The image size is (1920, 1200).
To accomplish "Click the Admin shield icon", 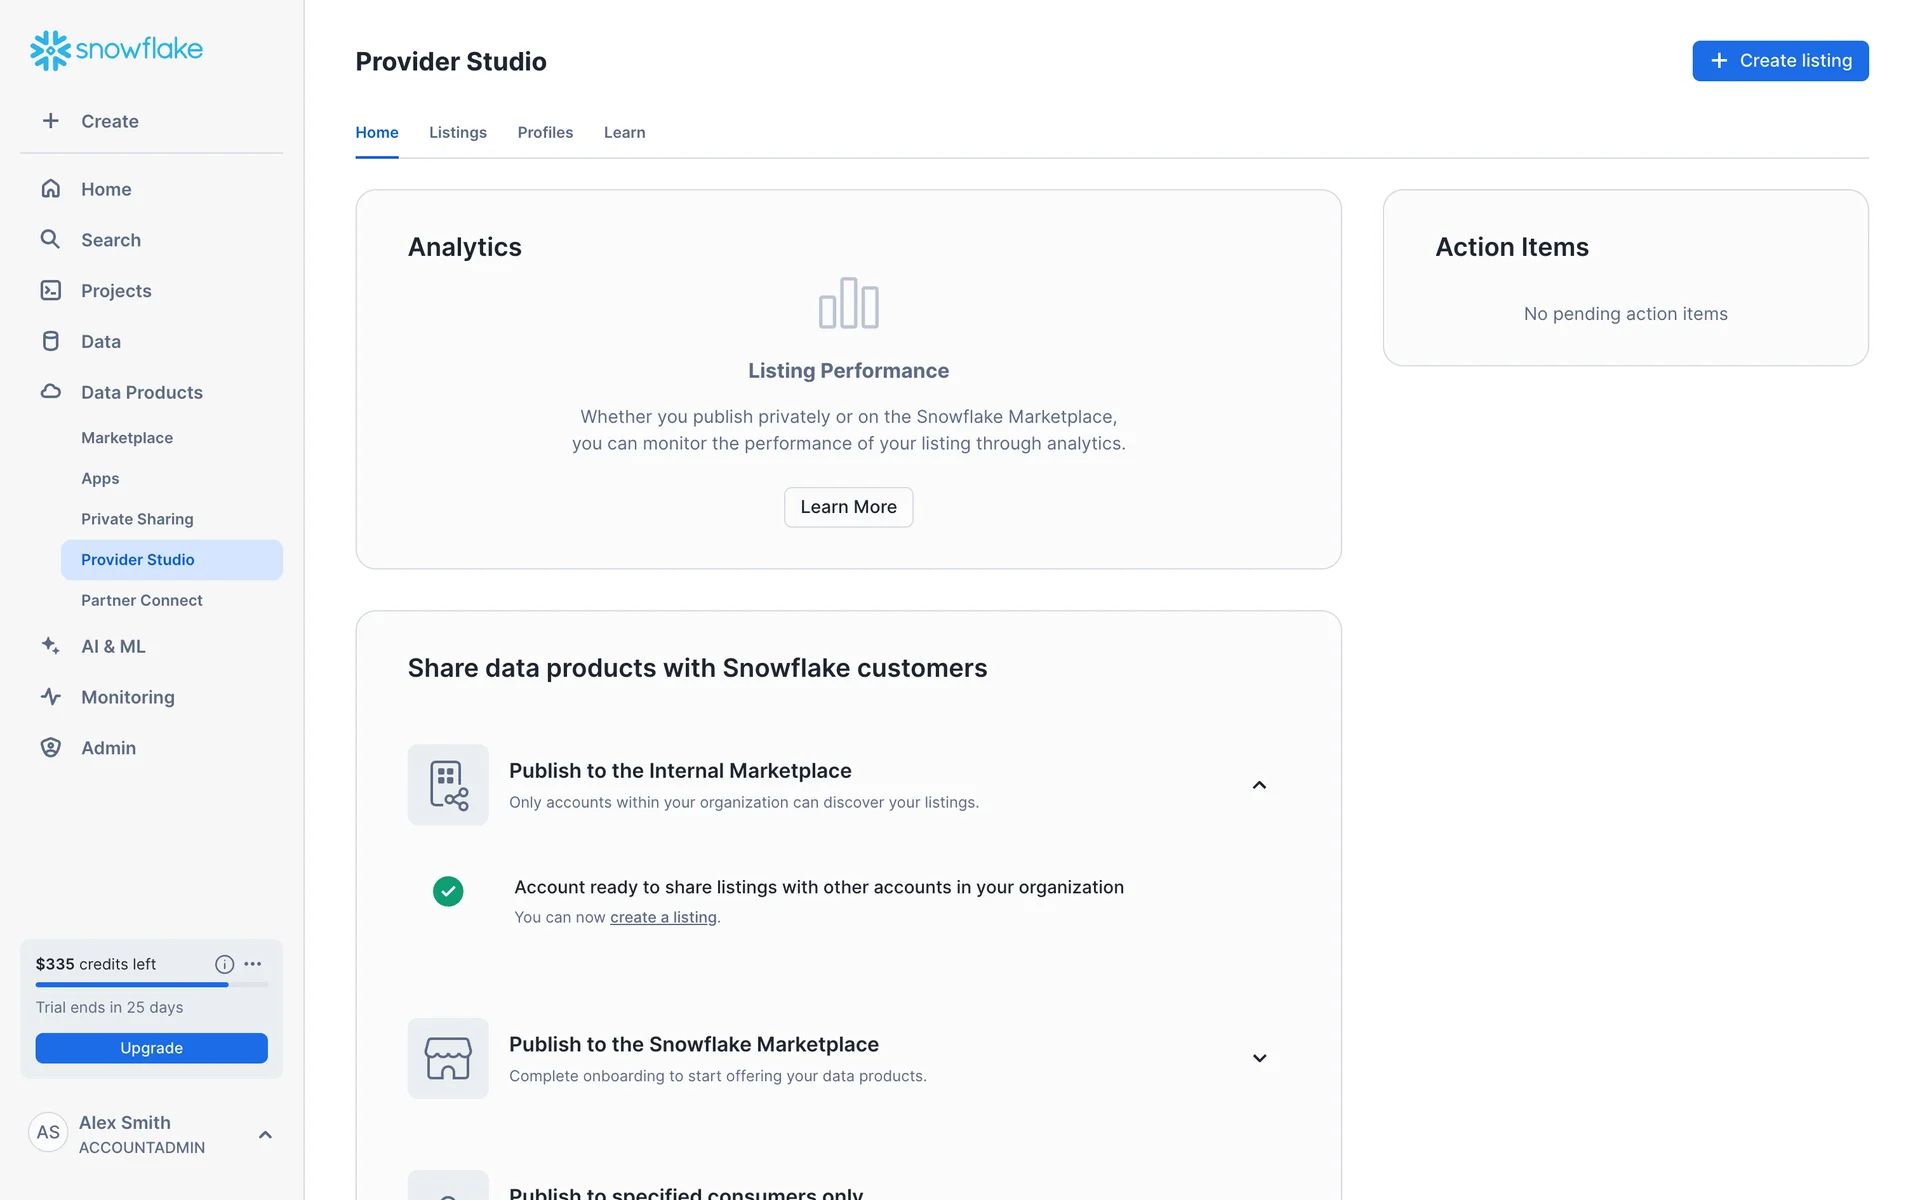I will tap(50, 748).
